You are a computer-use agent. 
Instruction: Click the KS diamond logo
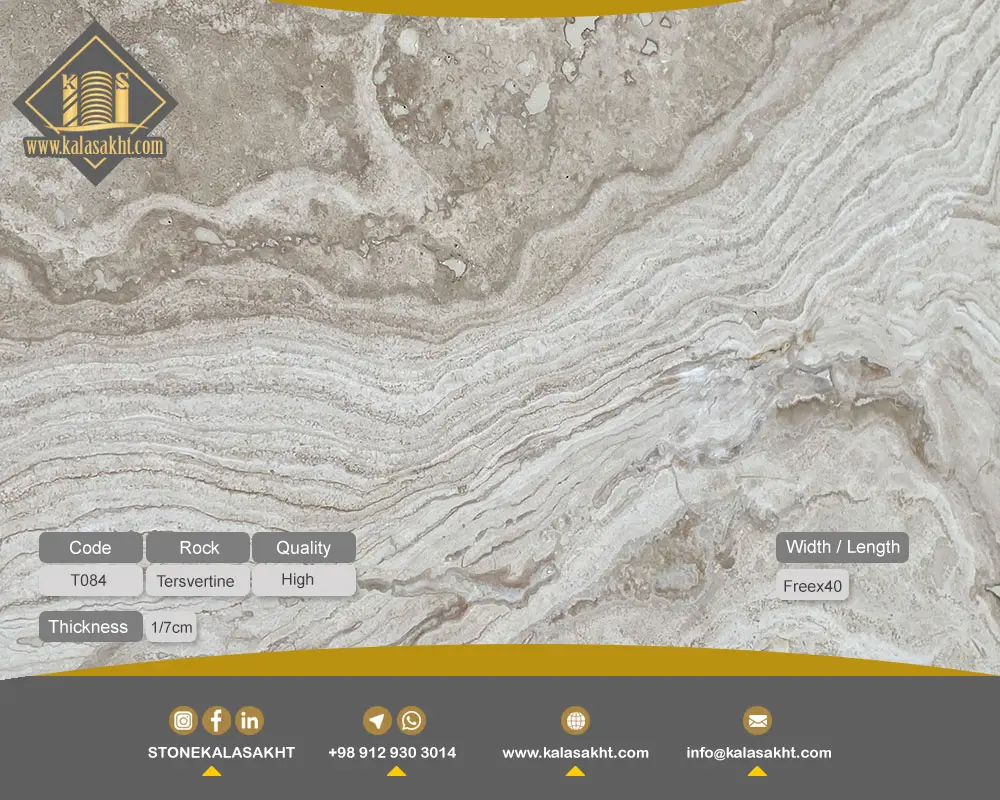[x=96, y=104]
